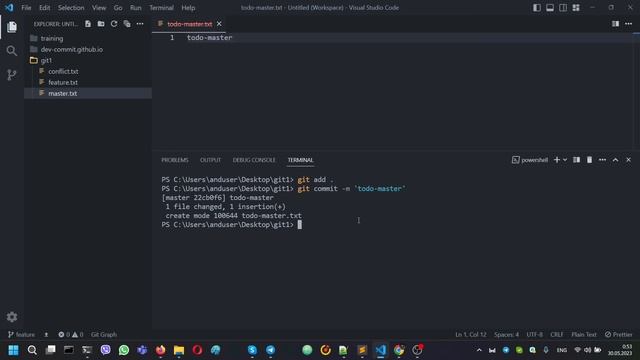640x360 pixels.
Task: Open conflict.txt in the Explorer
Action: point(88,71)
